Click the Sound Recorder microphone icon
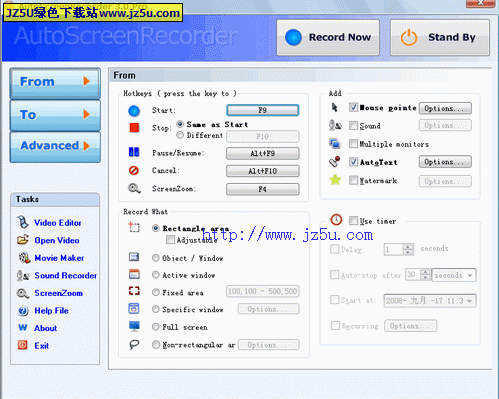The height and width of the screenshot is (399, 499). click(x=23, y=275)
